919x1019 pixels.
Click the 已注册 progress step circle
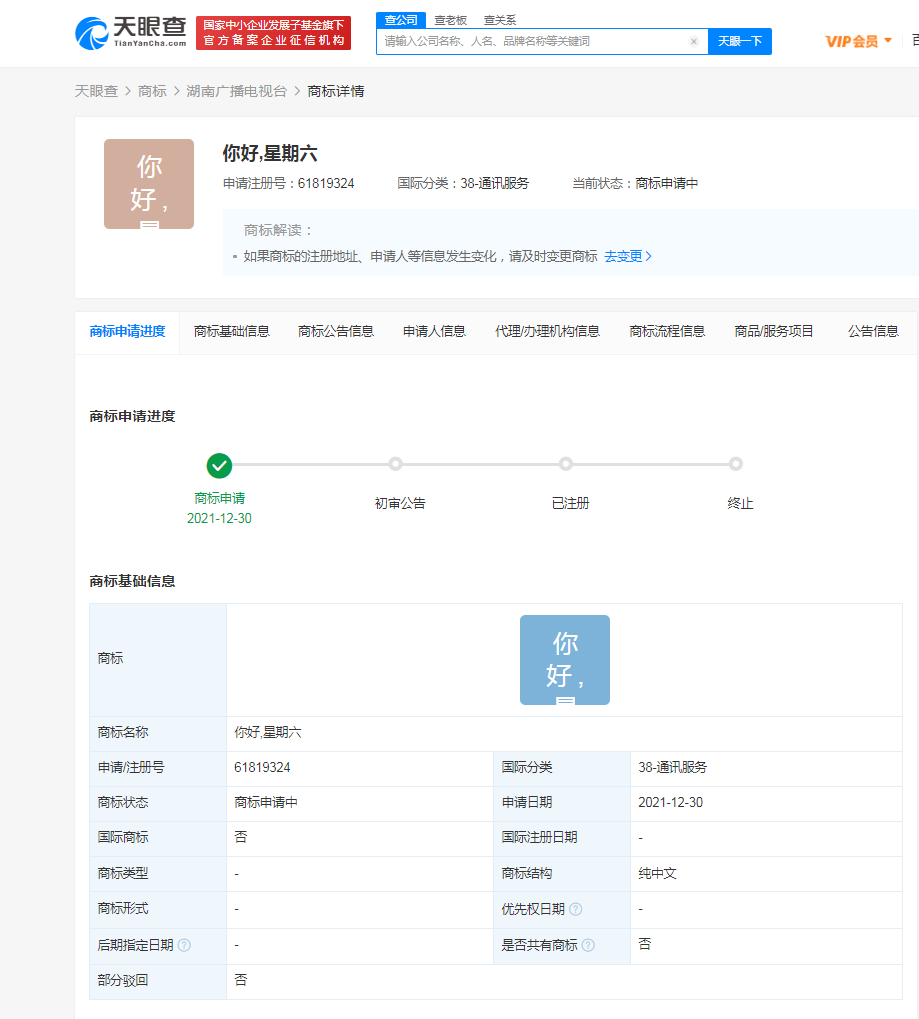tap(566, 464)
